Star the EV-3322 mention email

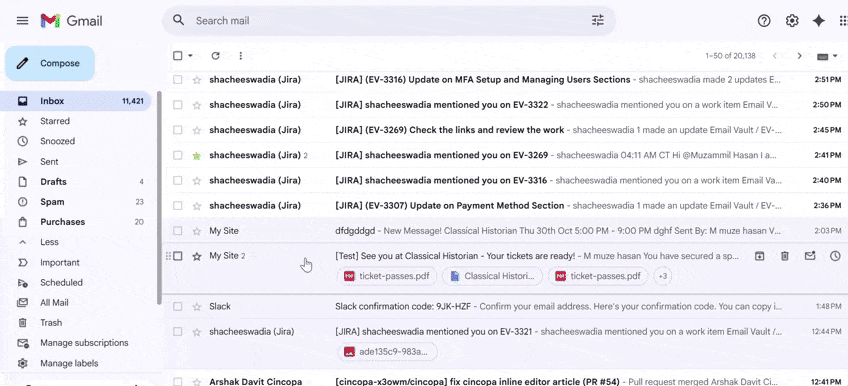[x=197, y=105]
